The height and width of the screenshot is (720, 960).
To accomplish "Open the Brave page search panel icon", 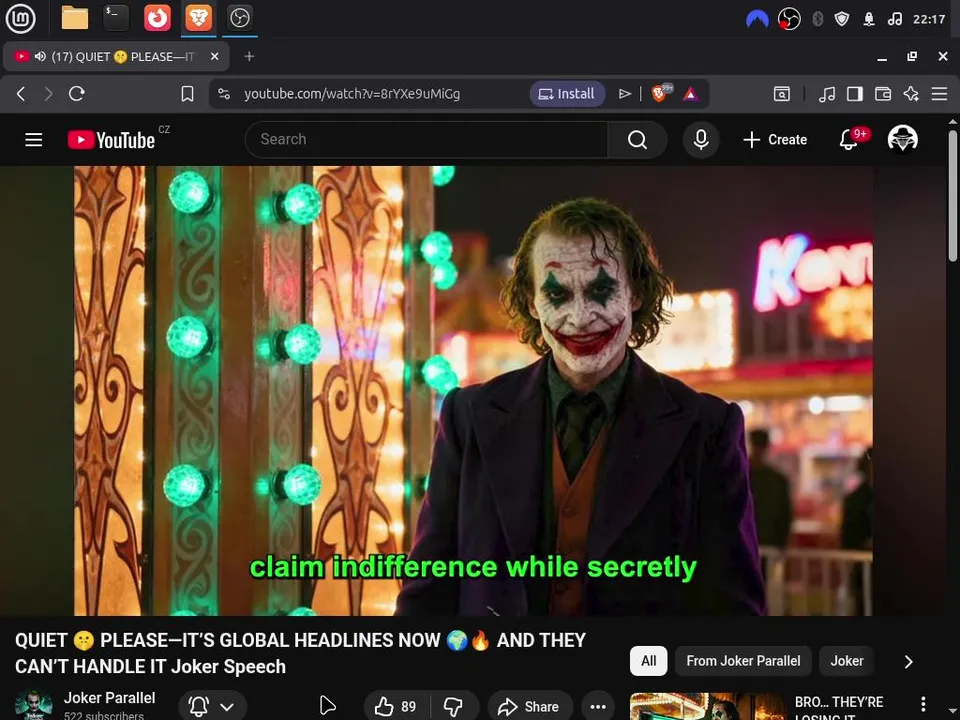I will tap(782, 94).
